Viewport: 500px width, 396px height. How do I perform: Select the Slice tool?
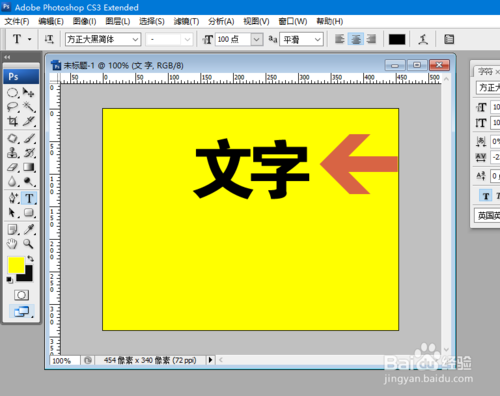(x=29, y=121)
